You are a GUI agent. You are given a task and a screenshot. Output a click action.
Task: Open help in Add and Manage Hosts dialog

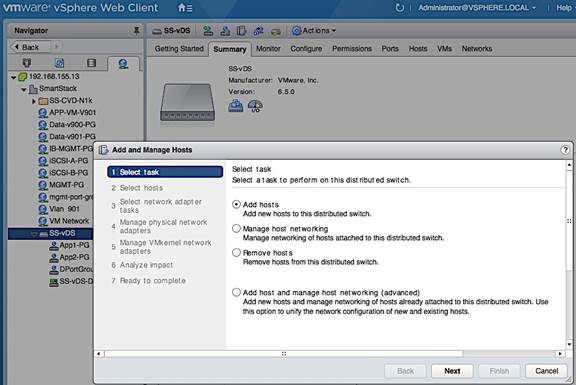click(565, 150)
